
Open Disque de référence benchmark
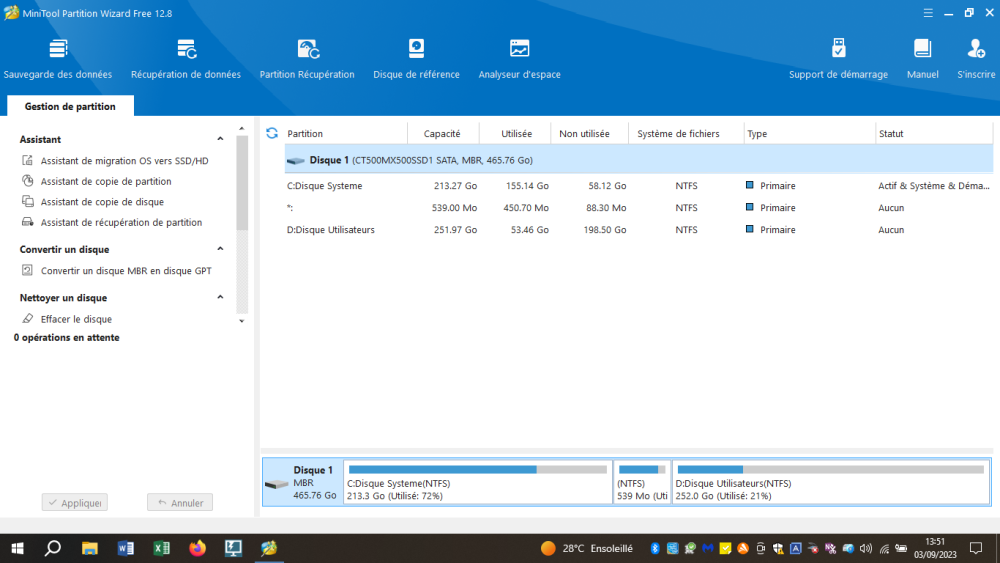416,59
